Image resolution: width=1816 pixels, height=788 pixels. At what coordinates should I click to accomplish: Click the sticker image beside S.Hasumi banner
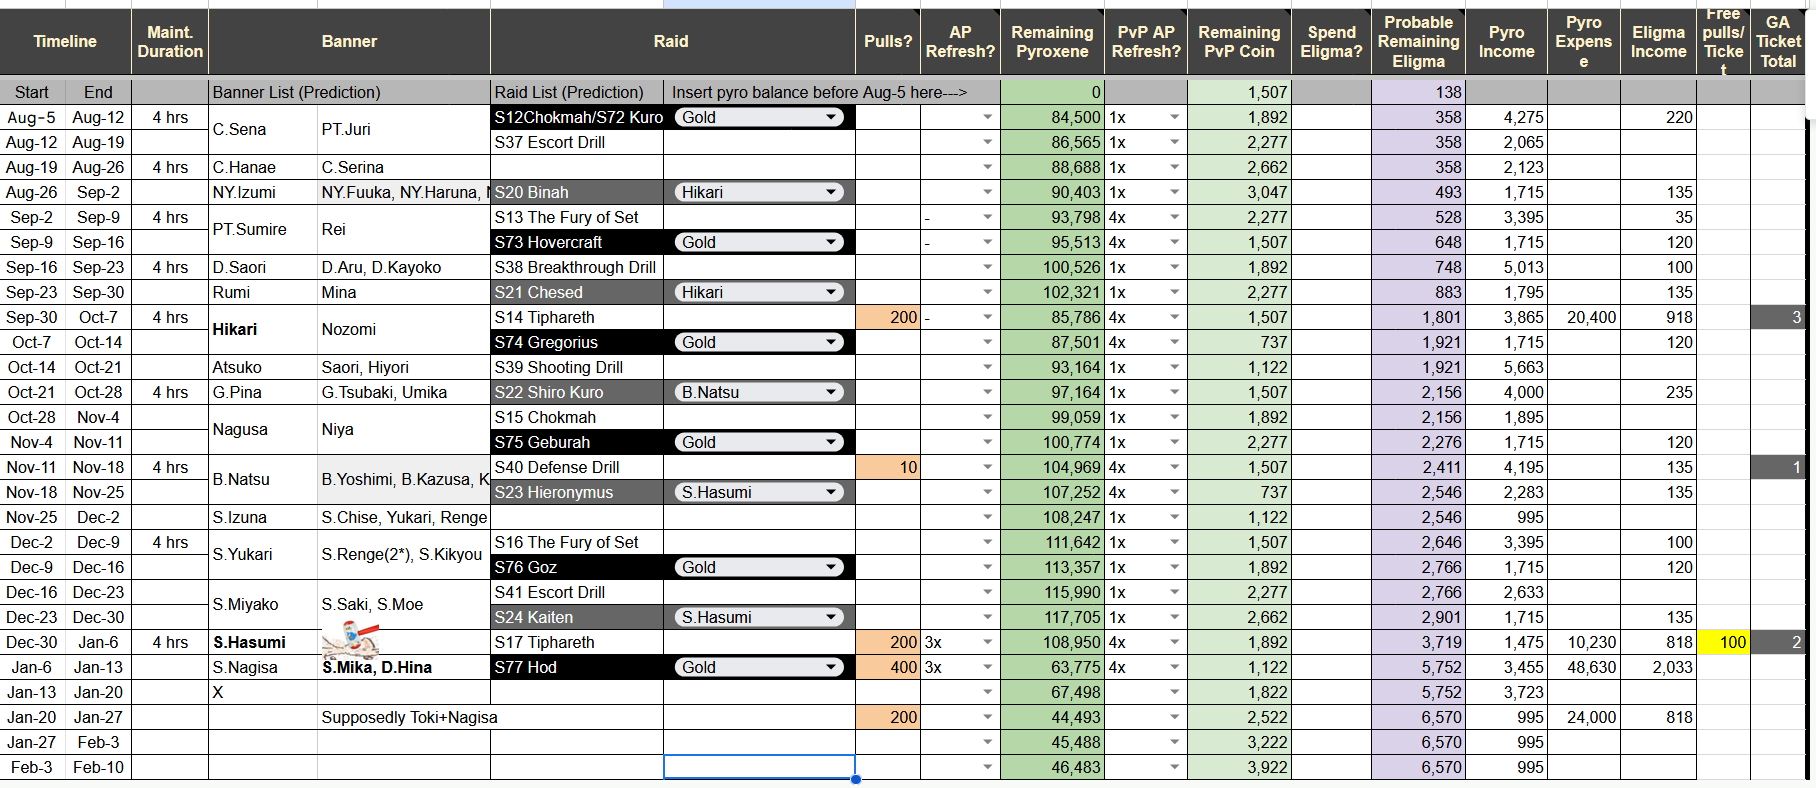point(350,639)
